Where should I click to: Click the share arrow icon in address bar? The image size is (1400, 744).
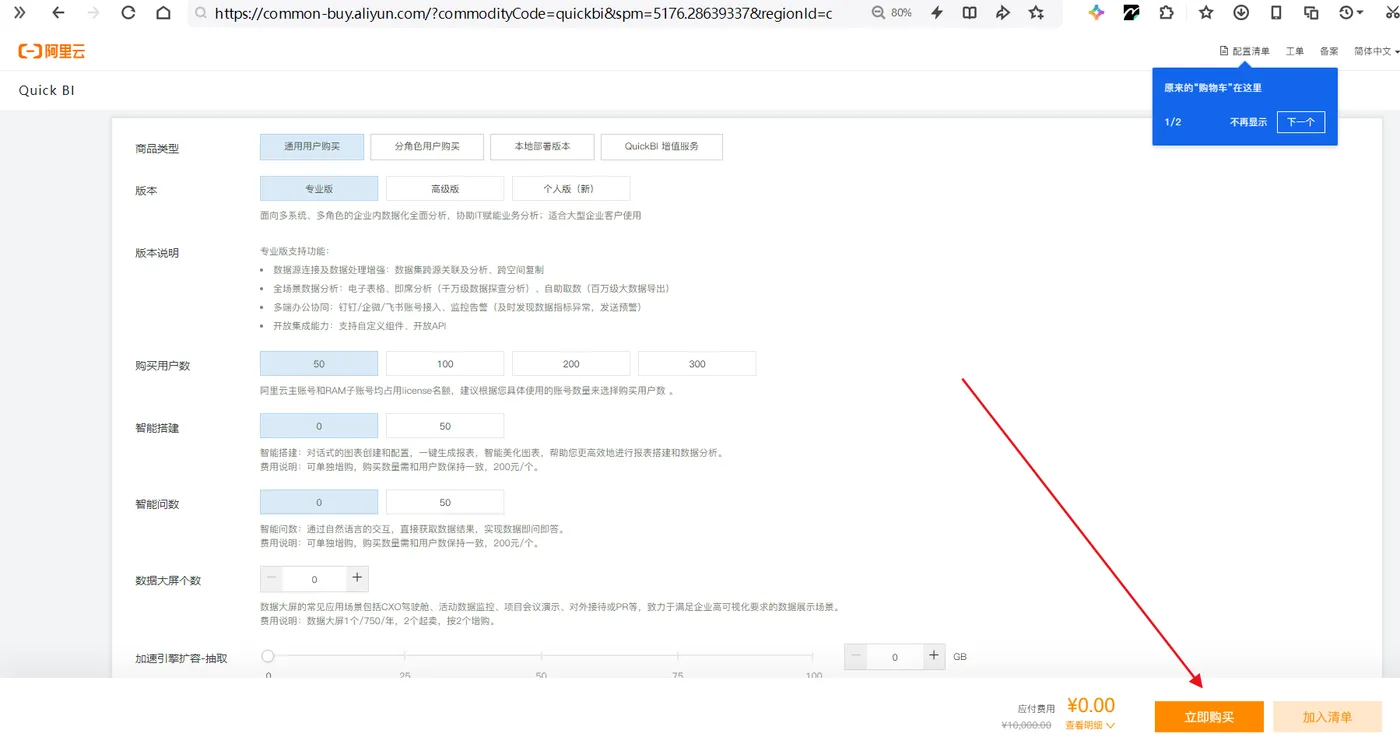point(1003,13)
